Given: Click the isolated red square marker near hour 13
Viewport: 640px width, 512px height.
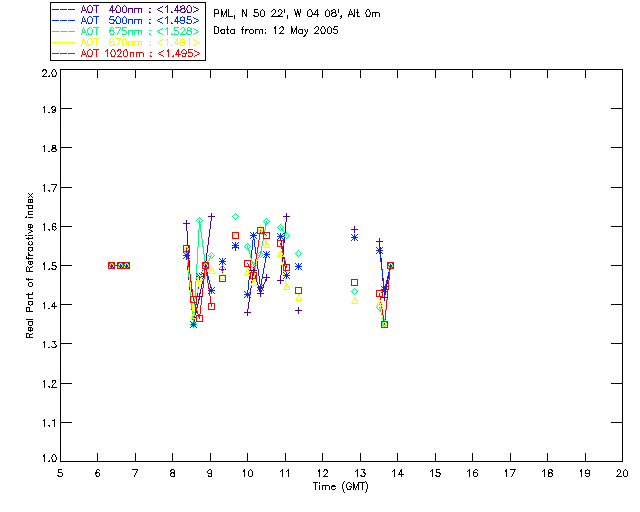Looking at the screenshot, I should click(x=355, y=283).
